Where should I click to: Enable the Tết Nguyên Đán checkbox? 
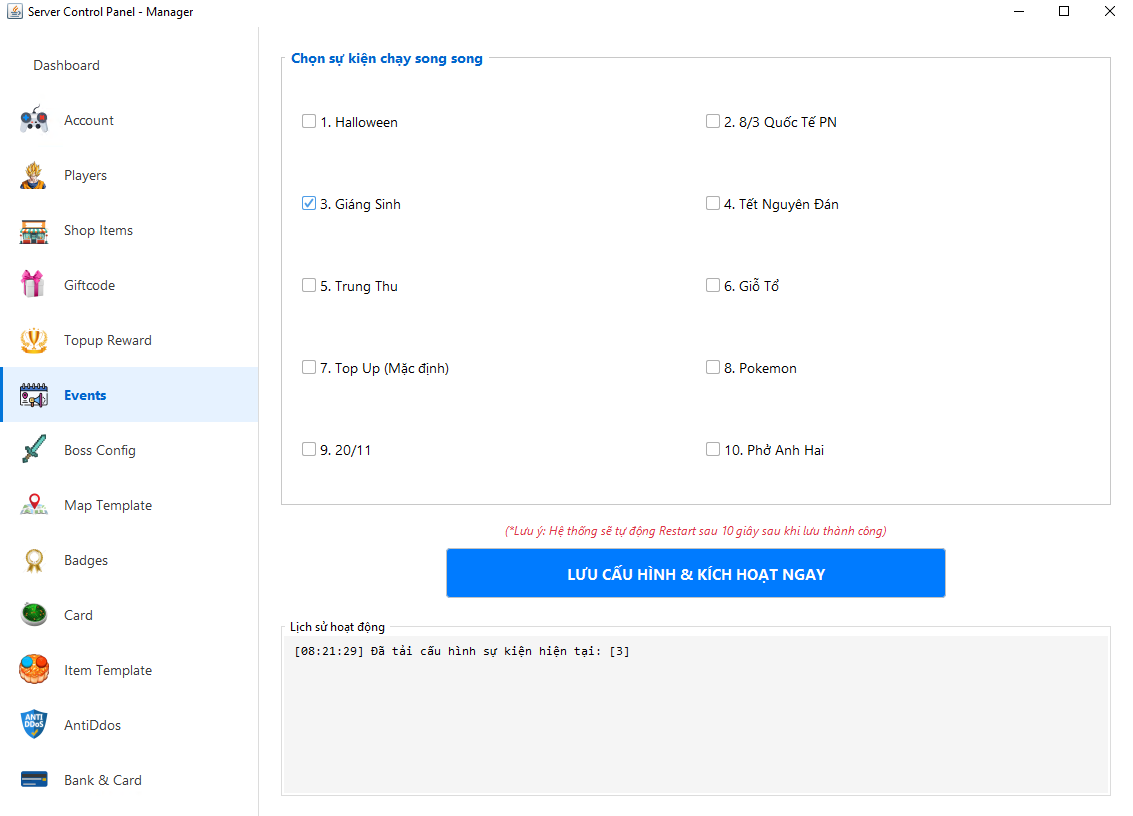tap(712, 203)
